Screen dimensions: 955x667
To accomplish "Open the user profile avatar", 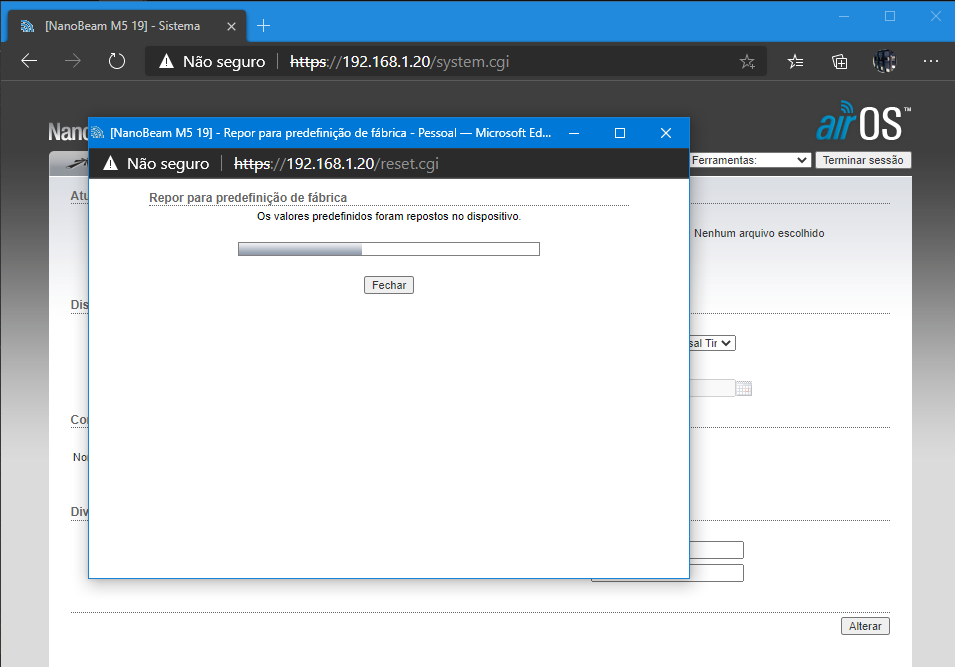I will point(884,62).
